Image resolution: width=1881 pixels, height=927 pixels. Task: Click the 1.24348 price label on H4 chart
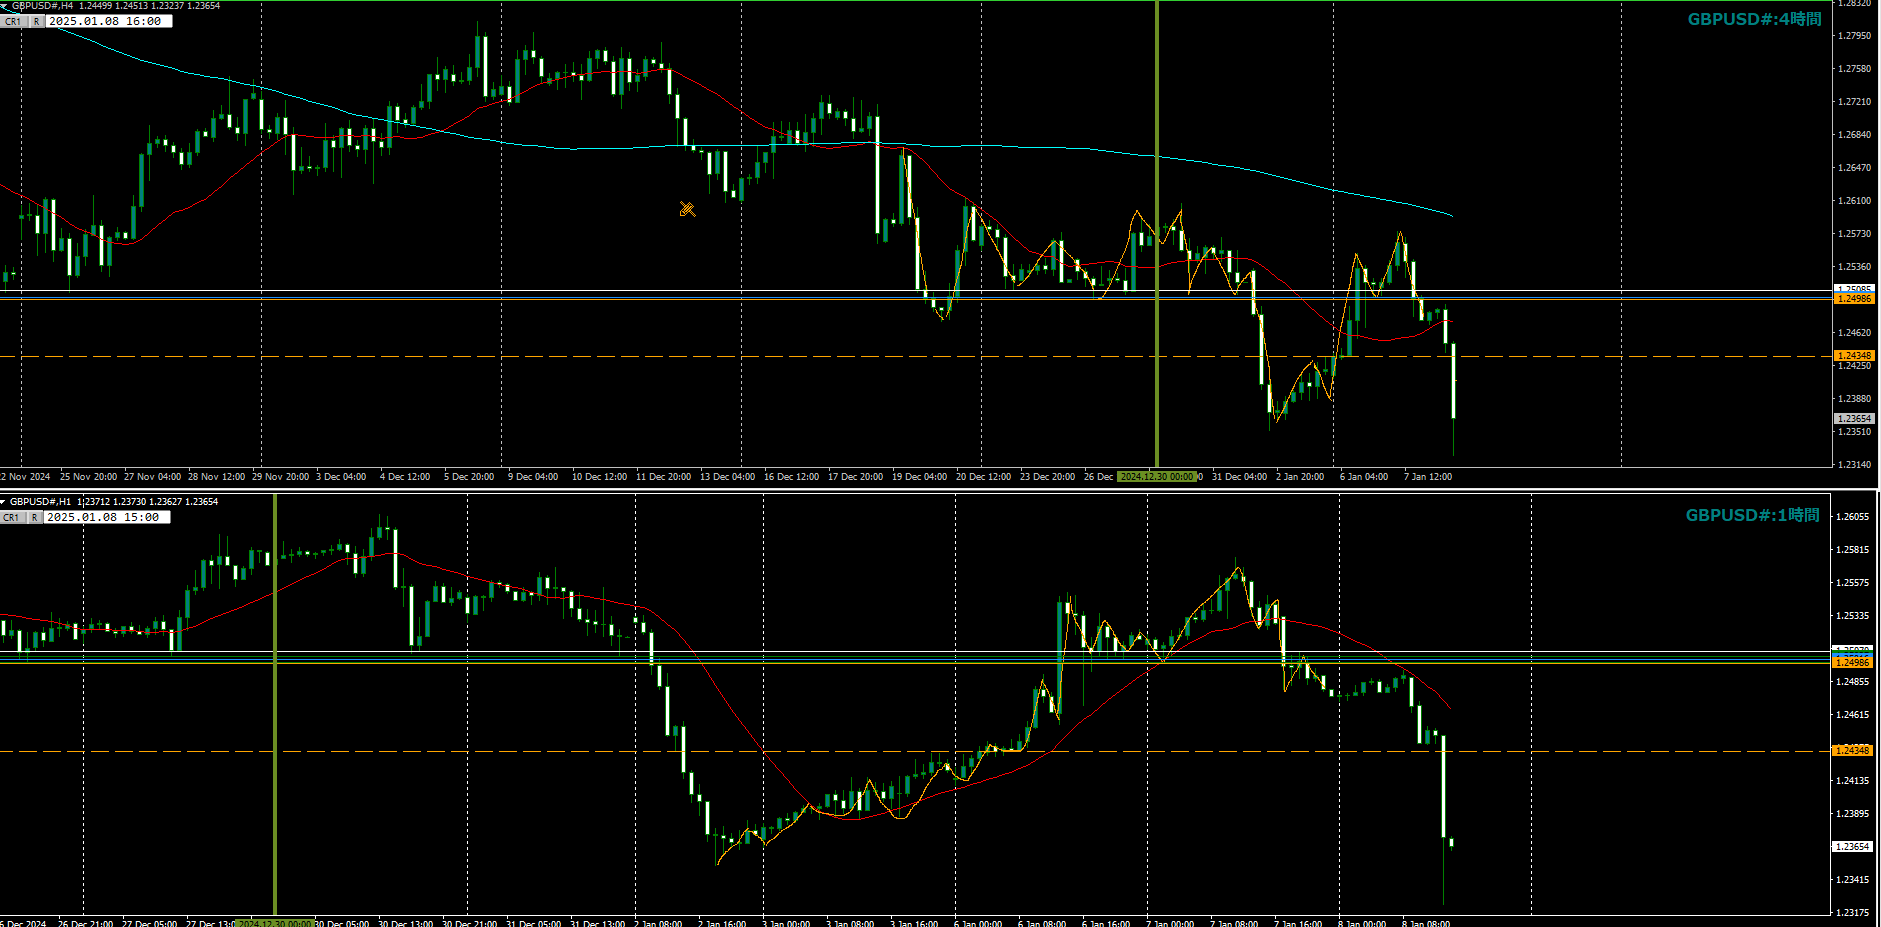[x=1854, y=356]
